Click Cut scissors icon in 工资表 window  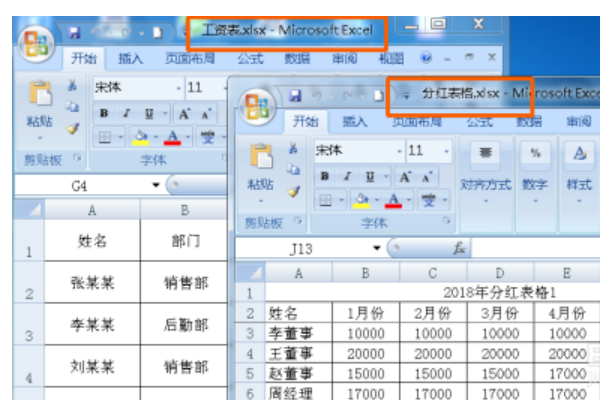[x=72, y=85]
